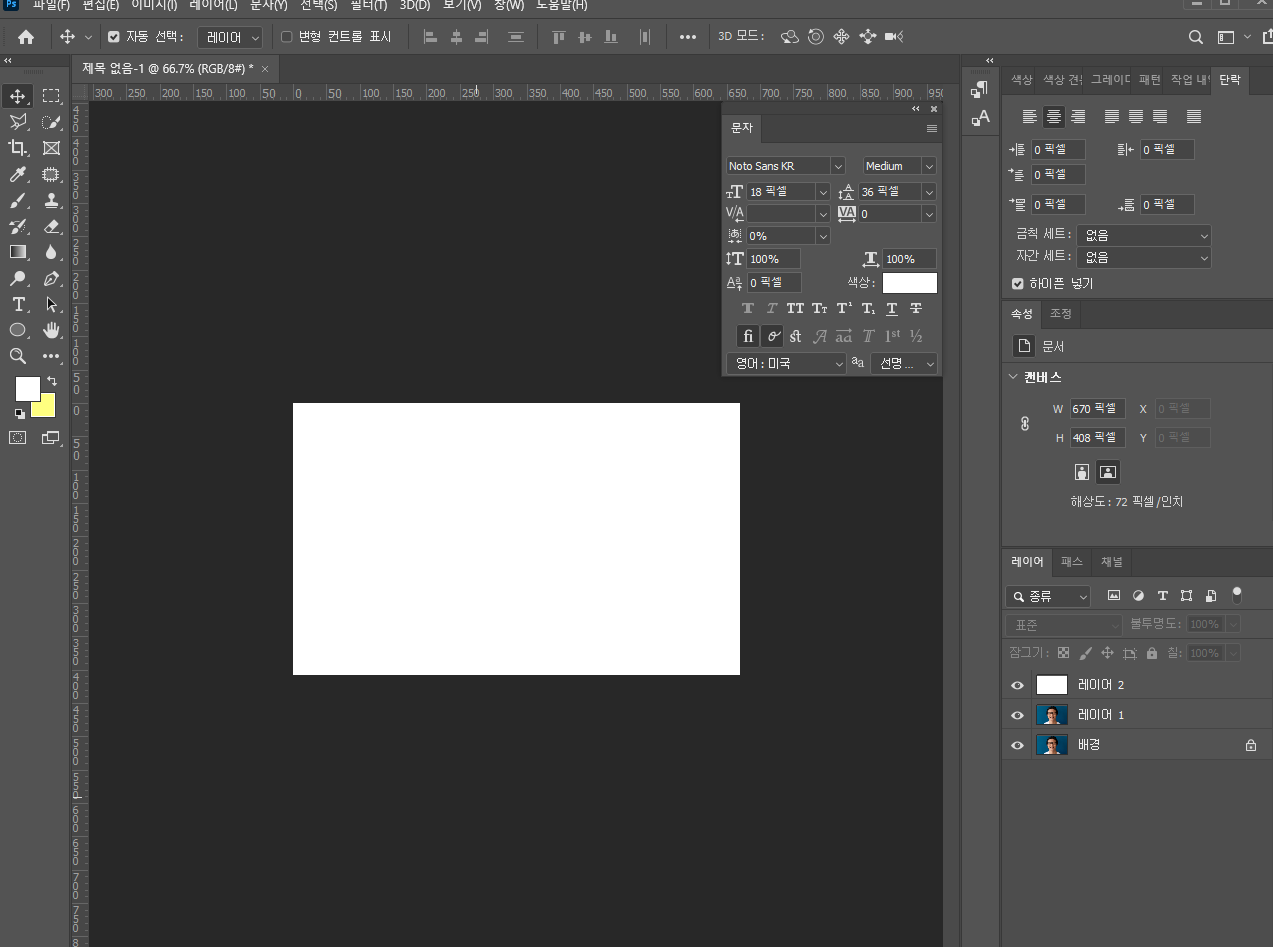Select the Ellipse shape tool
This screenshot has width=1273, height=947.
tap(18, 330)
